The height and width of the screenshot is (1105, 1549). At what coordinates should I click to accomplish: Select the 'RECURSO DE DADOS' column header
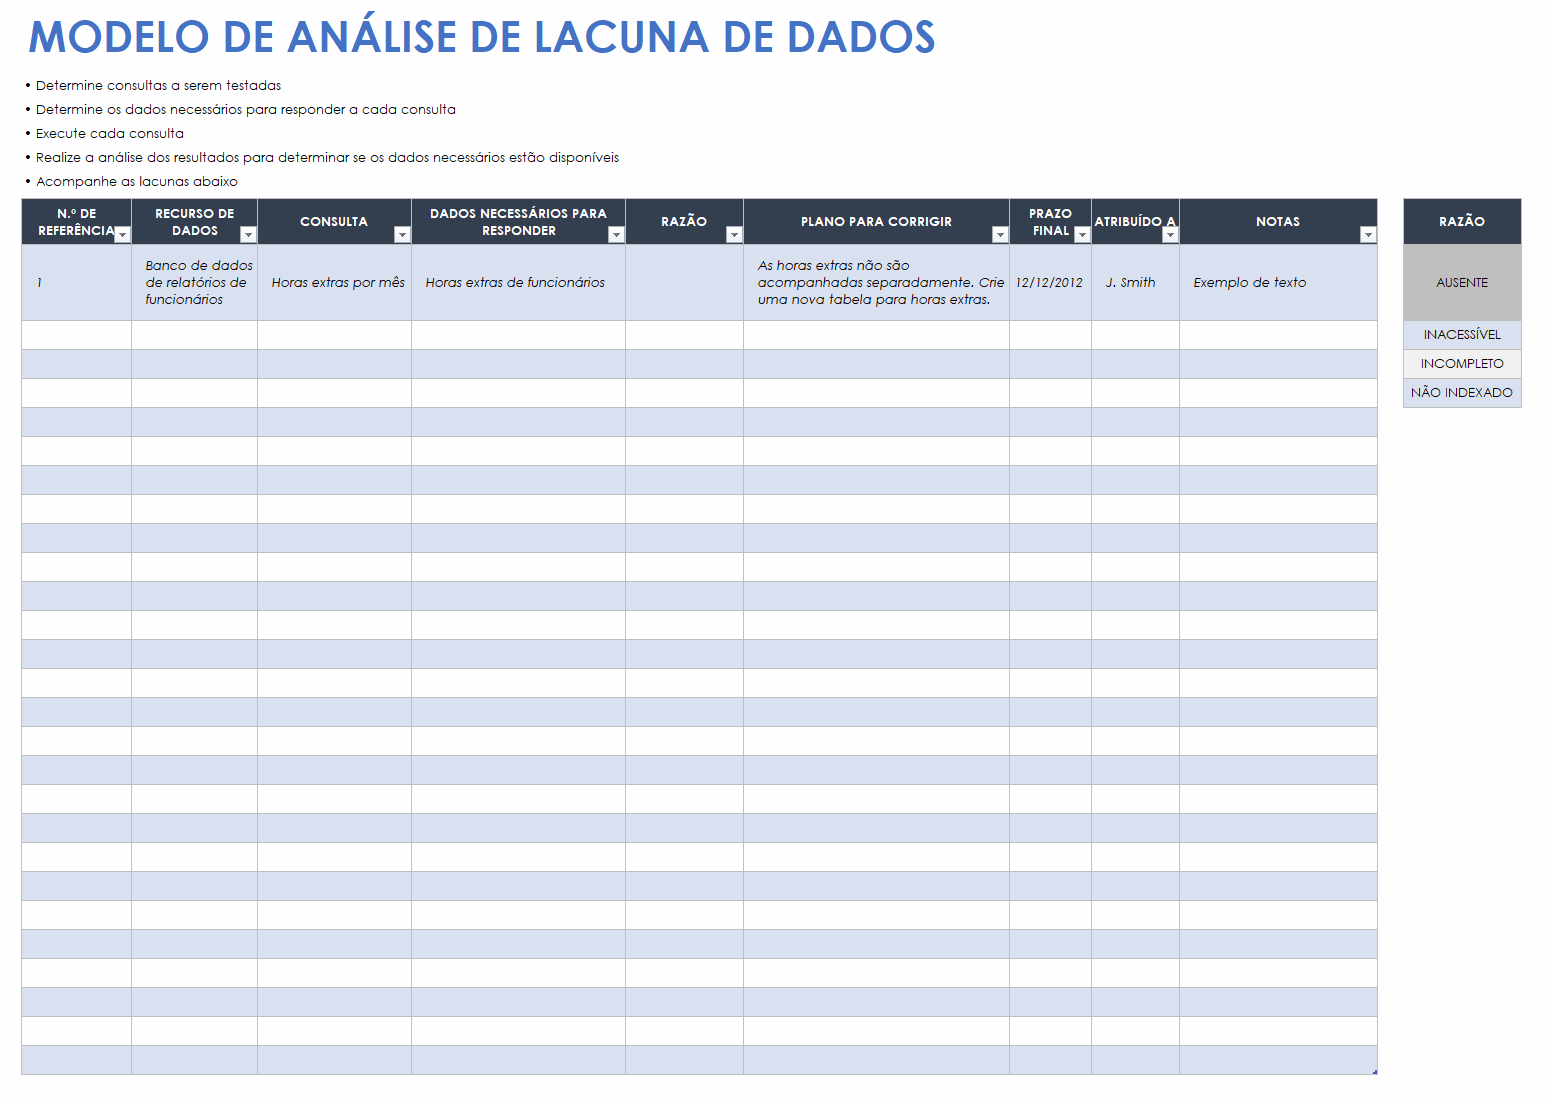195,222
